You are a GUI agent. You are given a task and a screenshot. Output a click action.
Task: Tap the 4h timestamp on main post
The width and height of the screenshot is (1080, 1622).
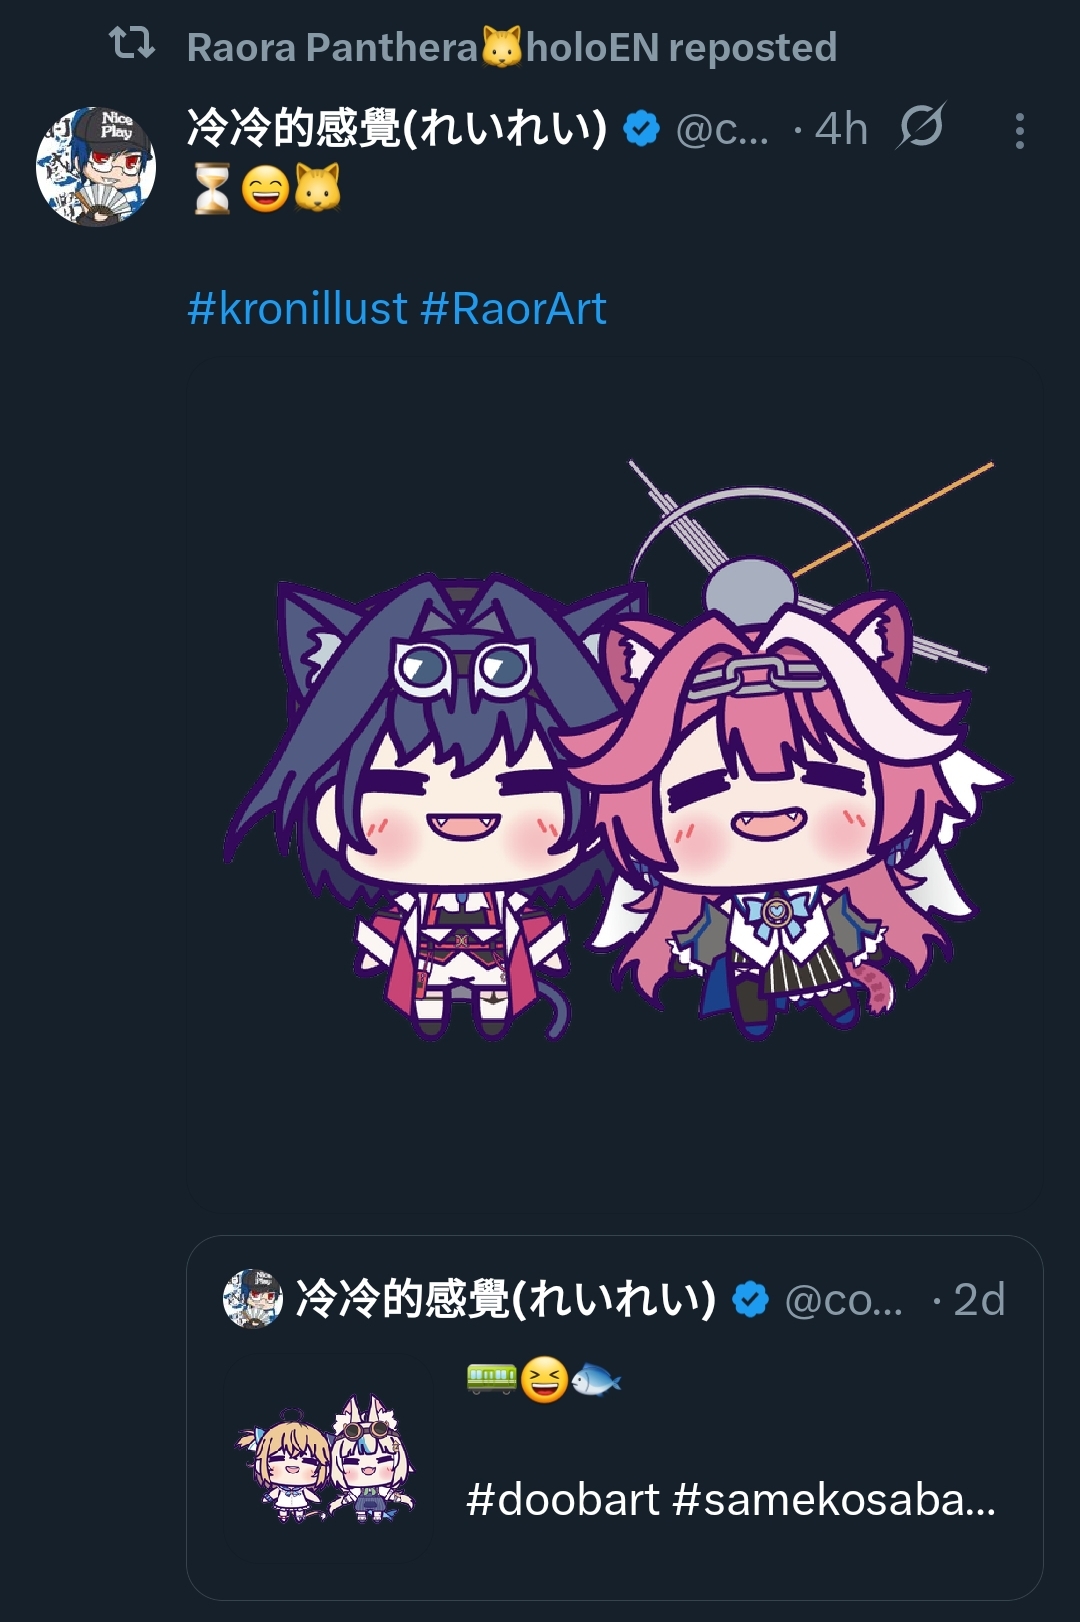coord(841,129)
